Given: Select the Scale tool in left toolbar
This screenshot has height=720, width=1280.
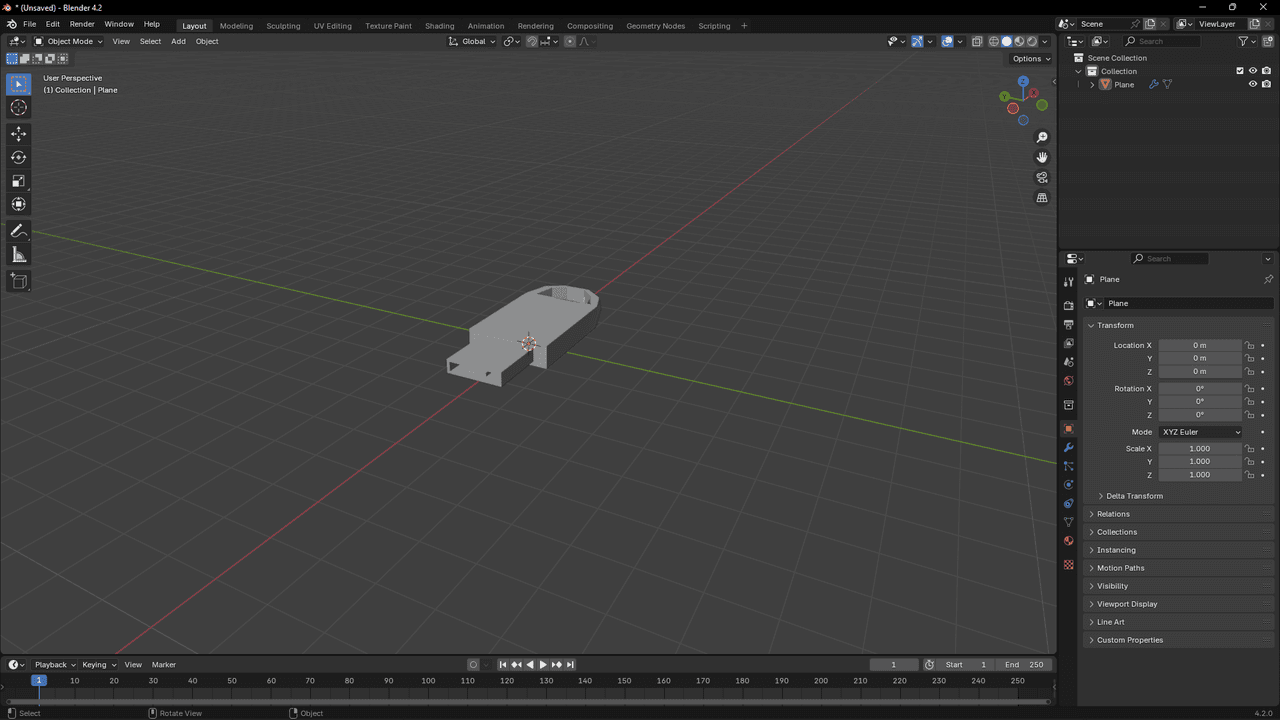Looking at the screenshot, I should [18, 181].
